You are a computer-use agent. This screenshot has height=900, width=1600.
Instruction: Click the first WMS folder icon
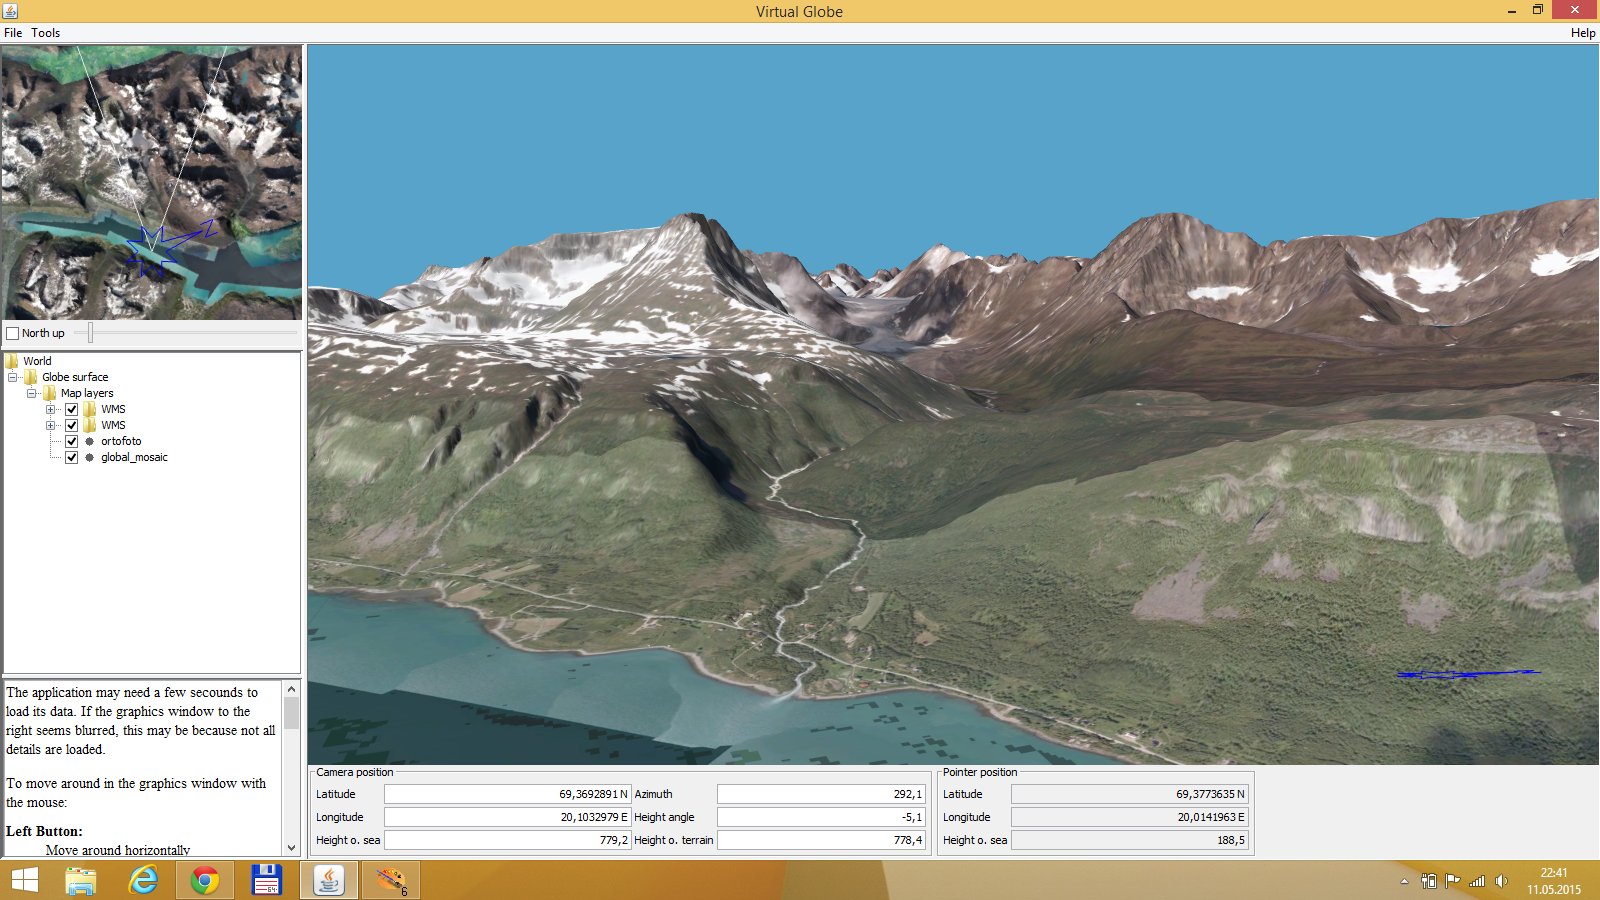tap(89, 409)
